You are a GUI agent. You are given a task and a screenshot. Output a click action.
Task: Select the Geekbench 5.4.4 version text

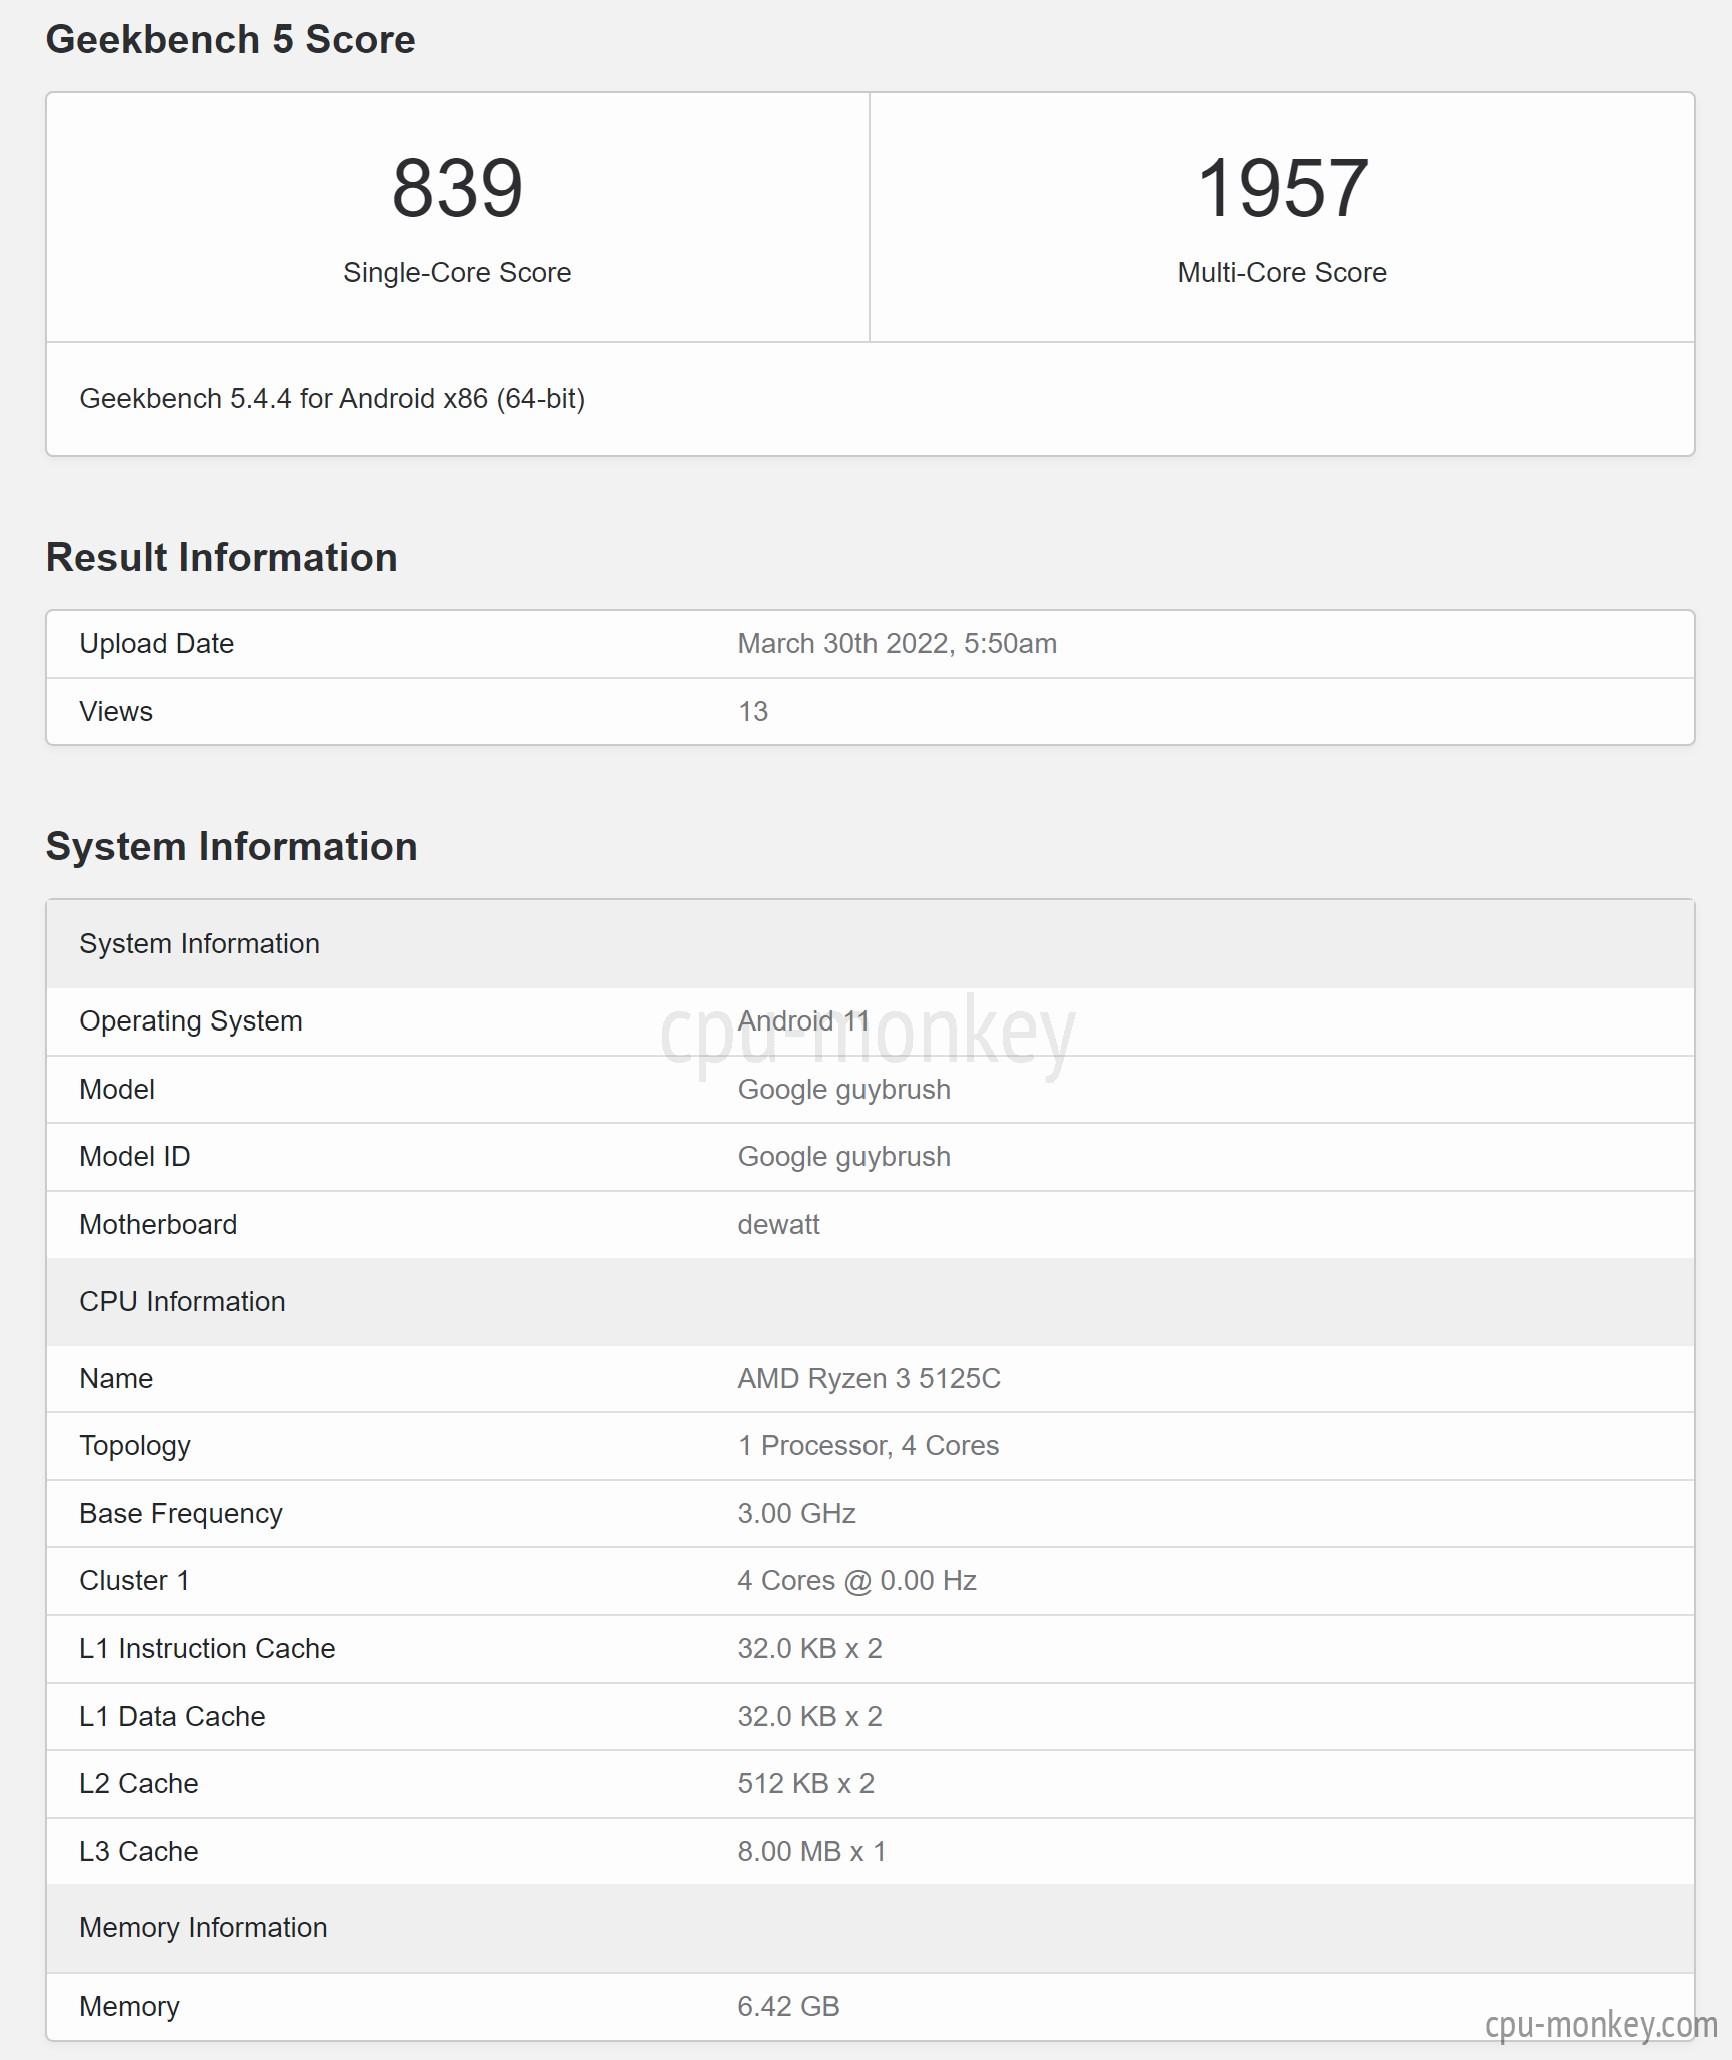point(332,399)
